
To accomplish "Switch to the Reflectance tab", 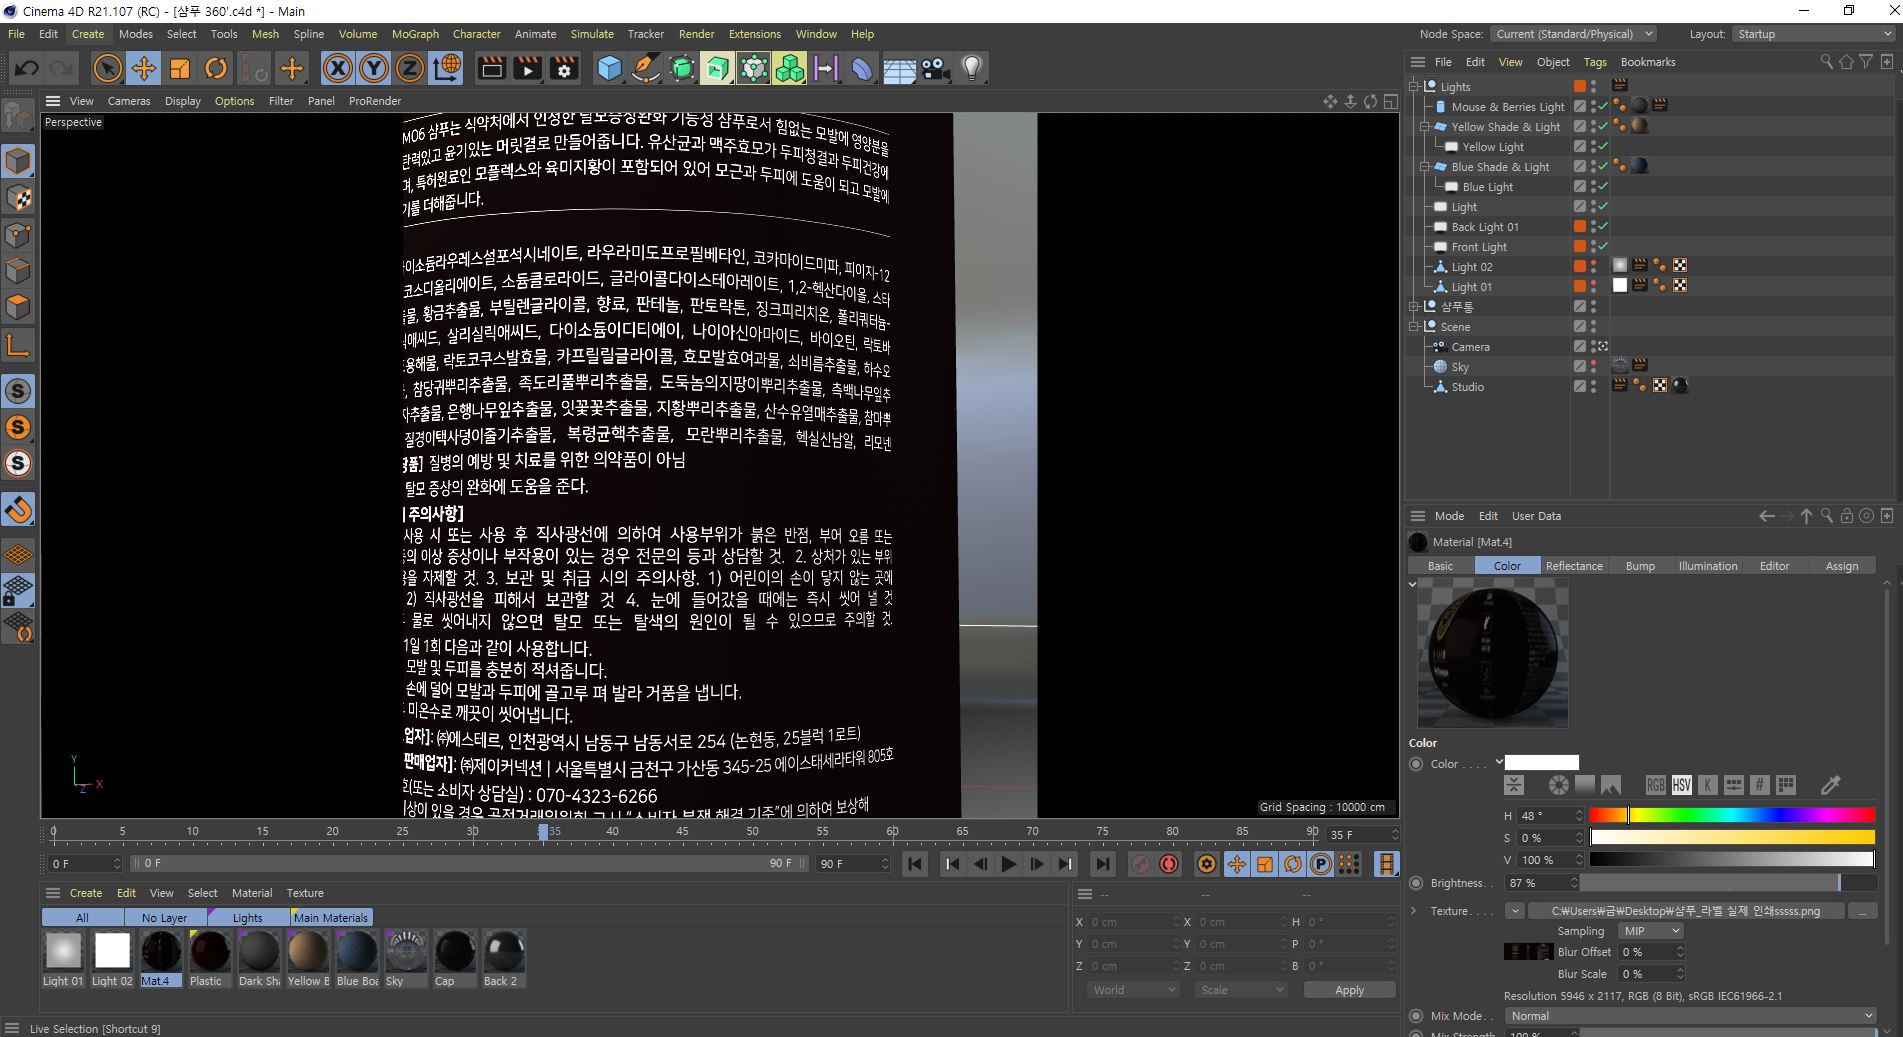I will click(1574, 566).
